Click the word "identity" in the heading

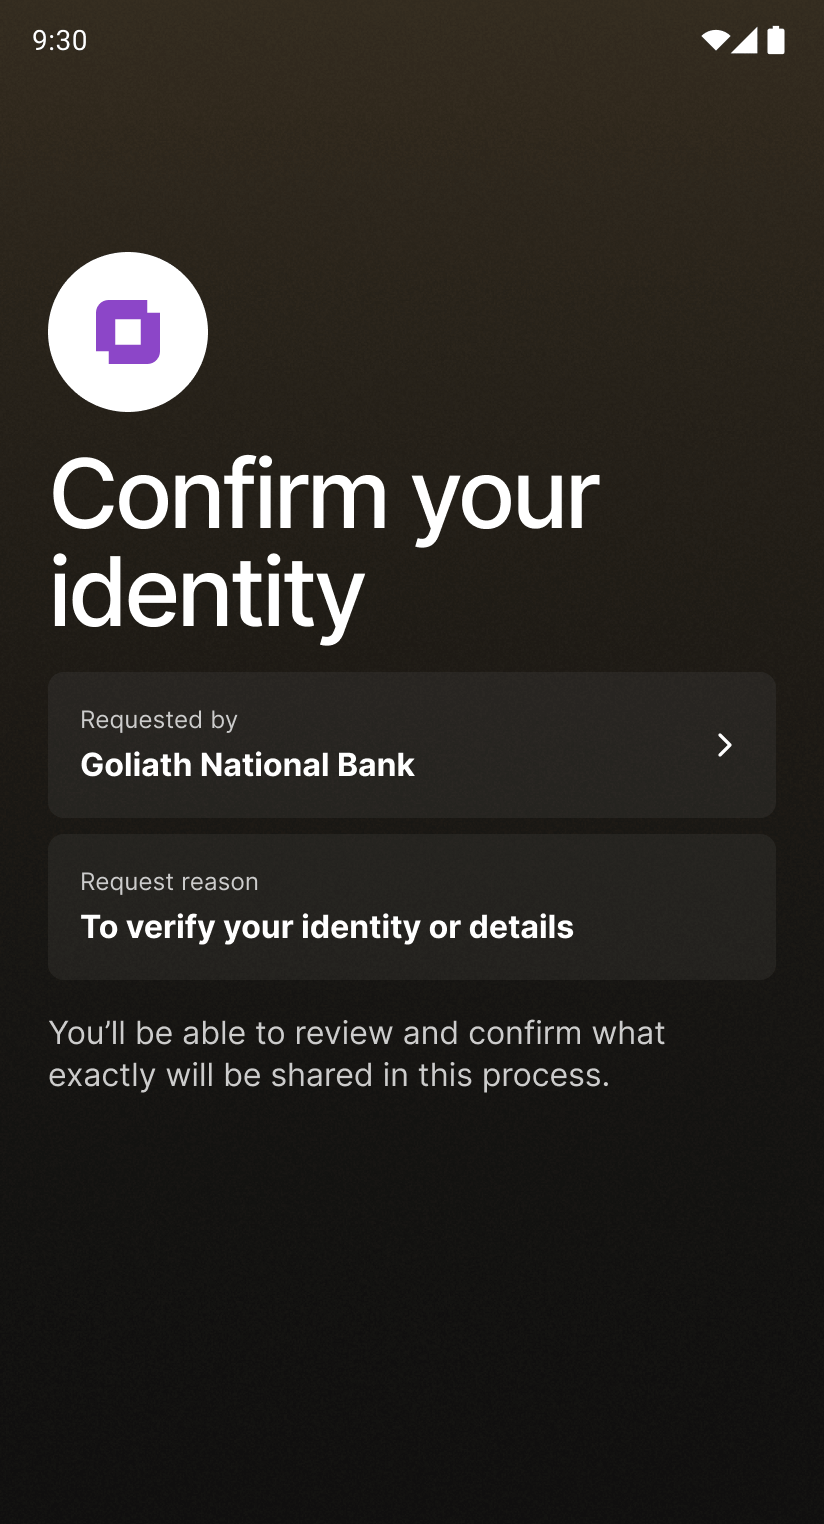point(206,592)
